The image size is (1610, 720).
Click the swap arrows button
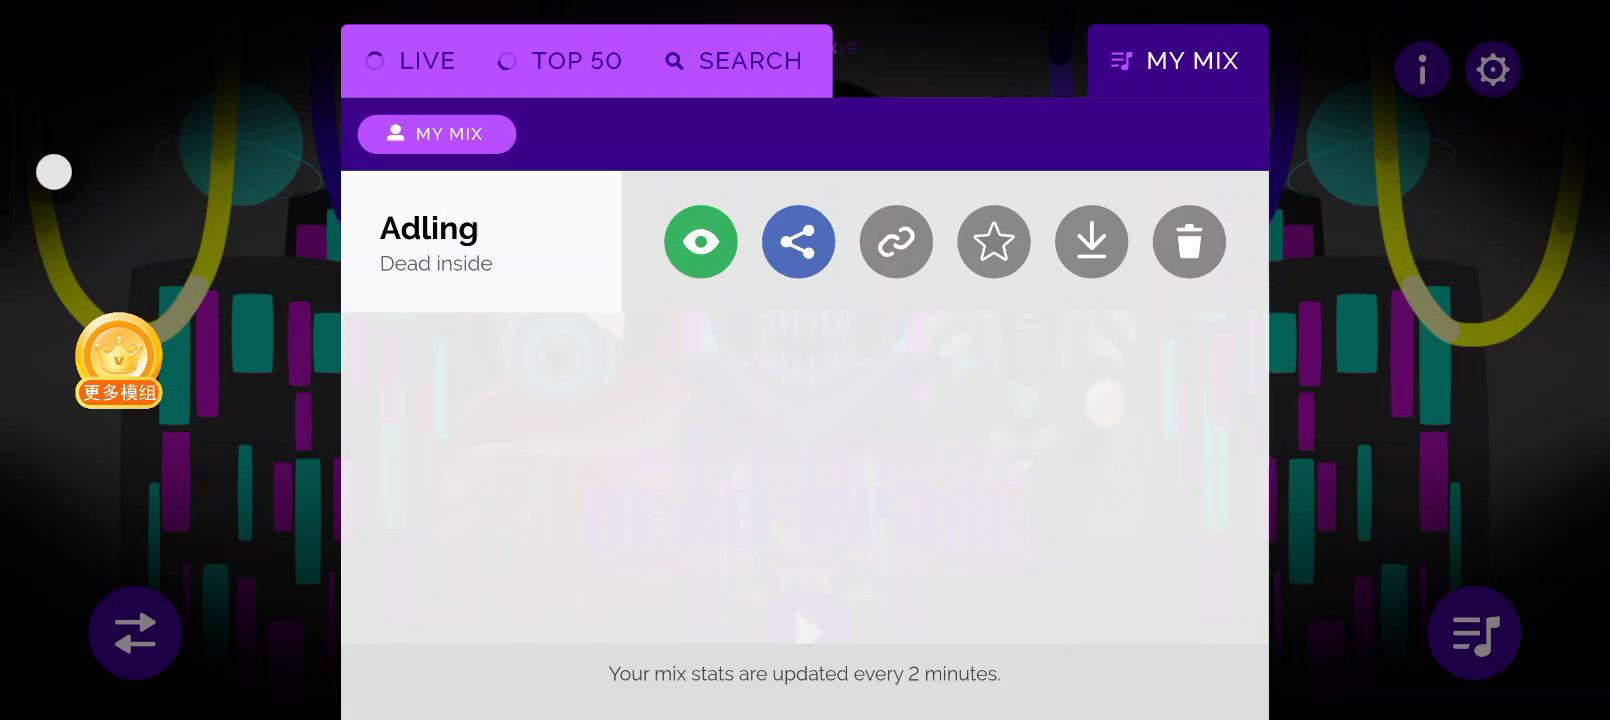[135, 633]
